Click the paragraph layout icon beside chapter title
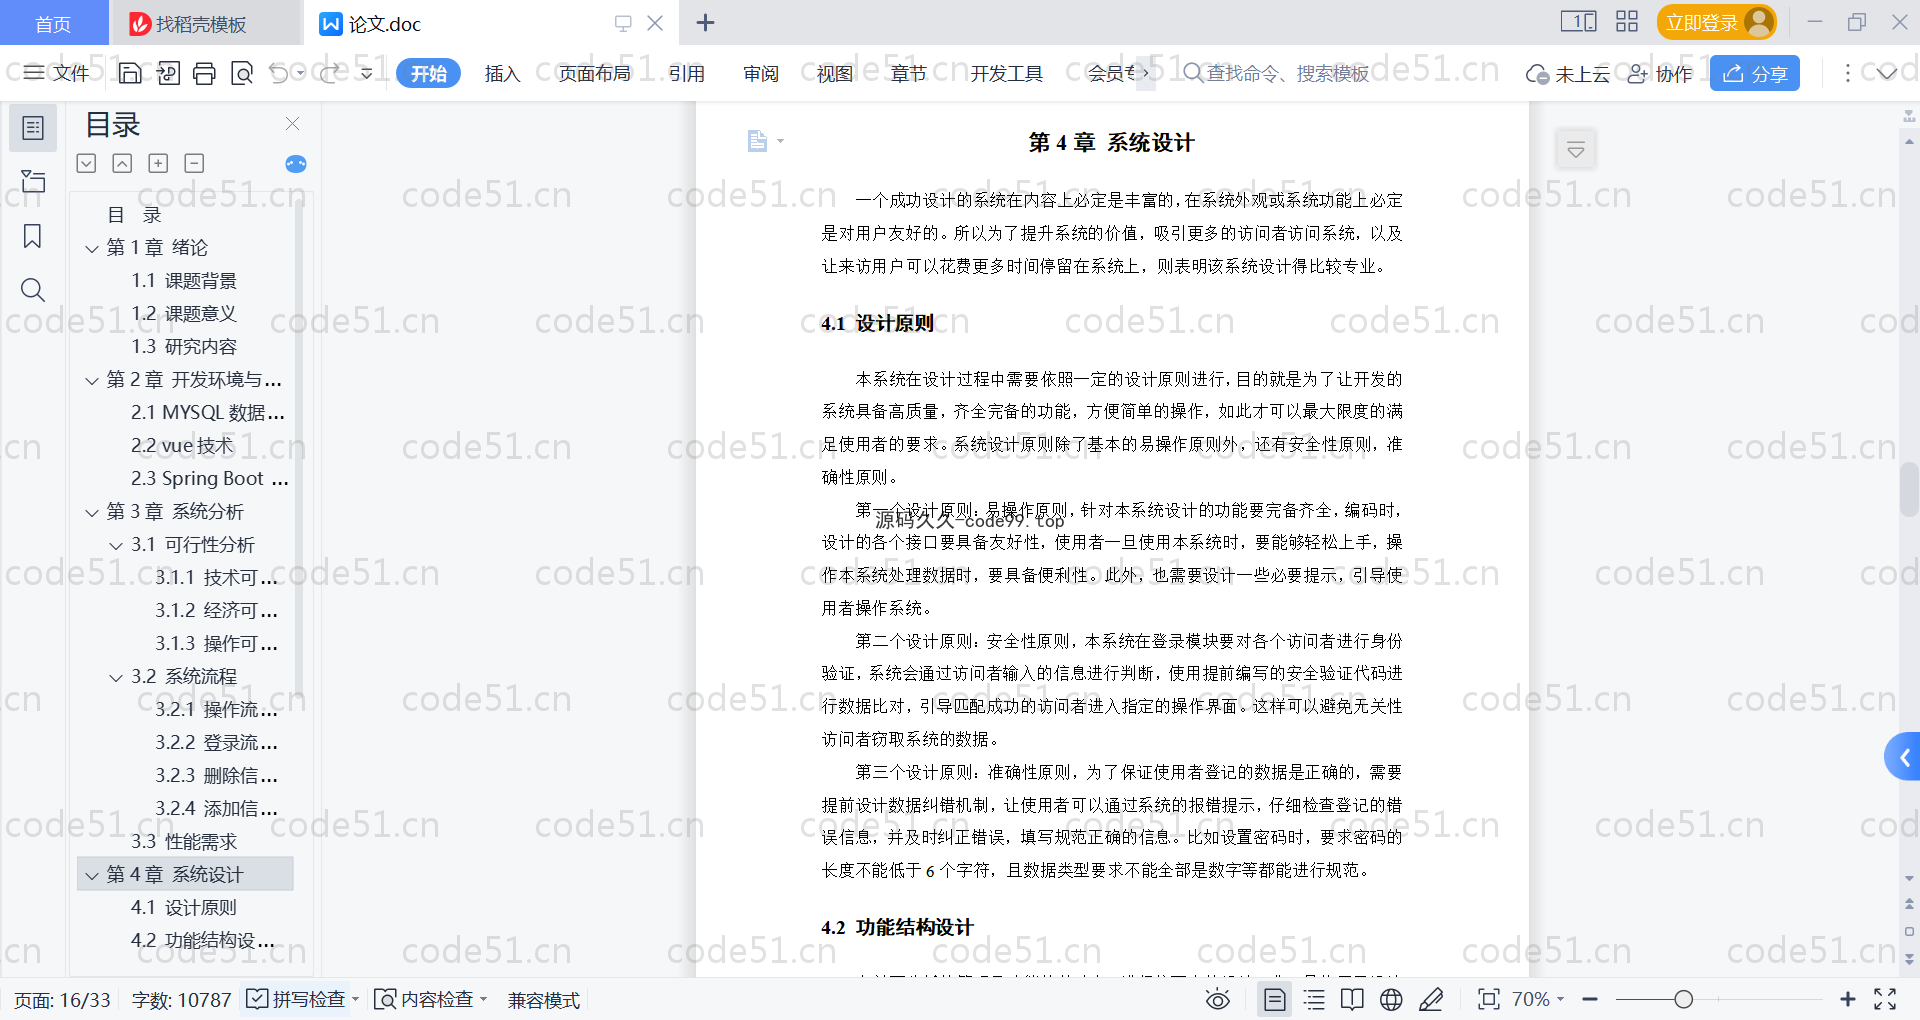 pos(758,141)
